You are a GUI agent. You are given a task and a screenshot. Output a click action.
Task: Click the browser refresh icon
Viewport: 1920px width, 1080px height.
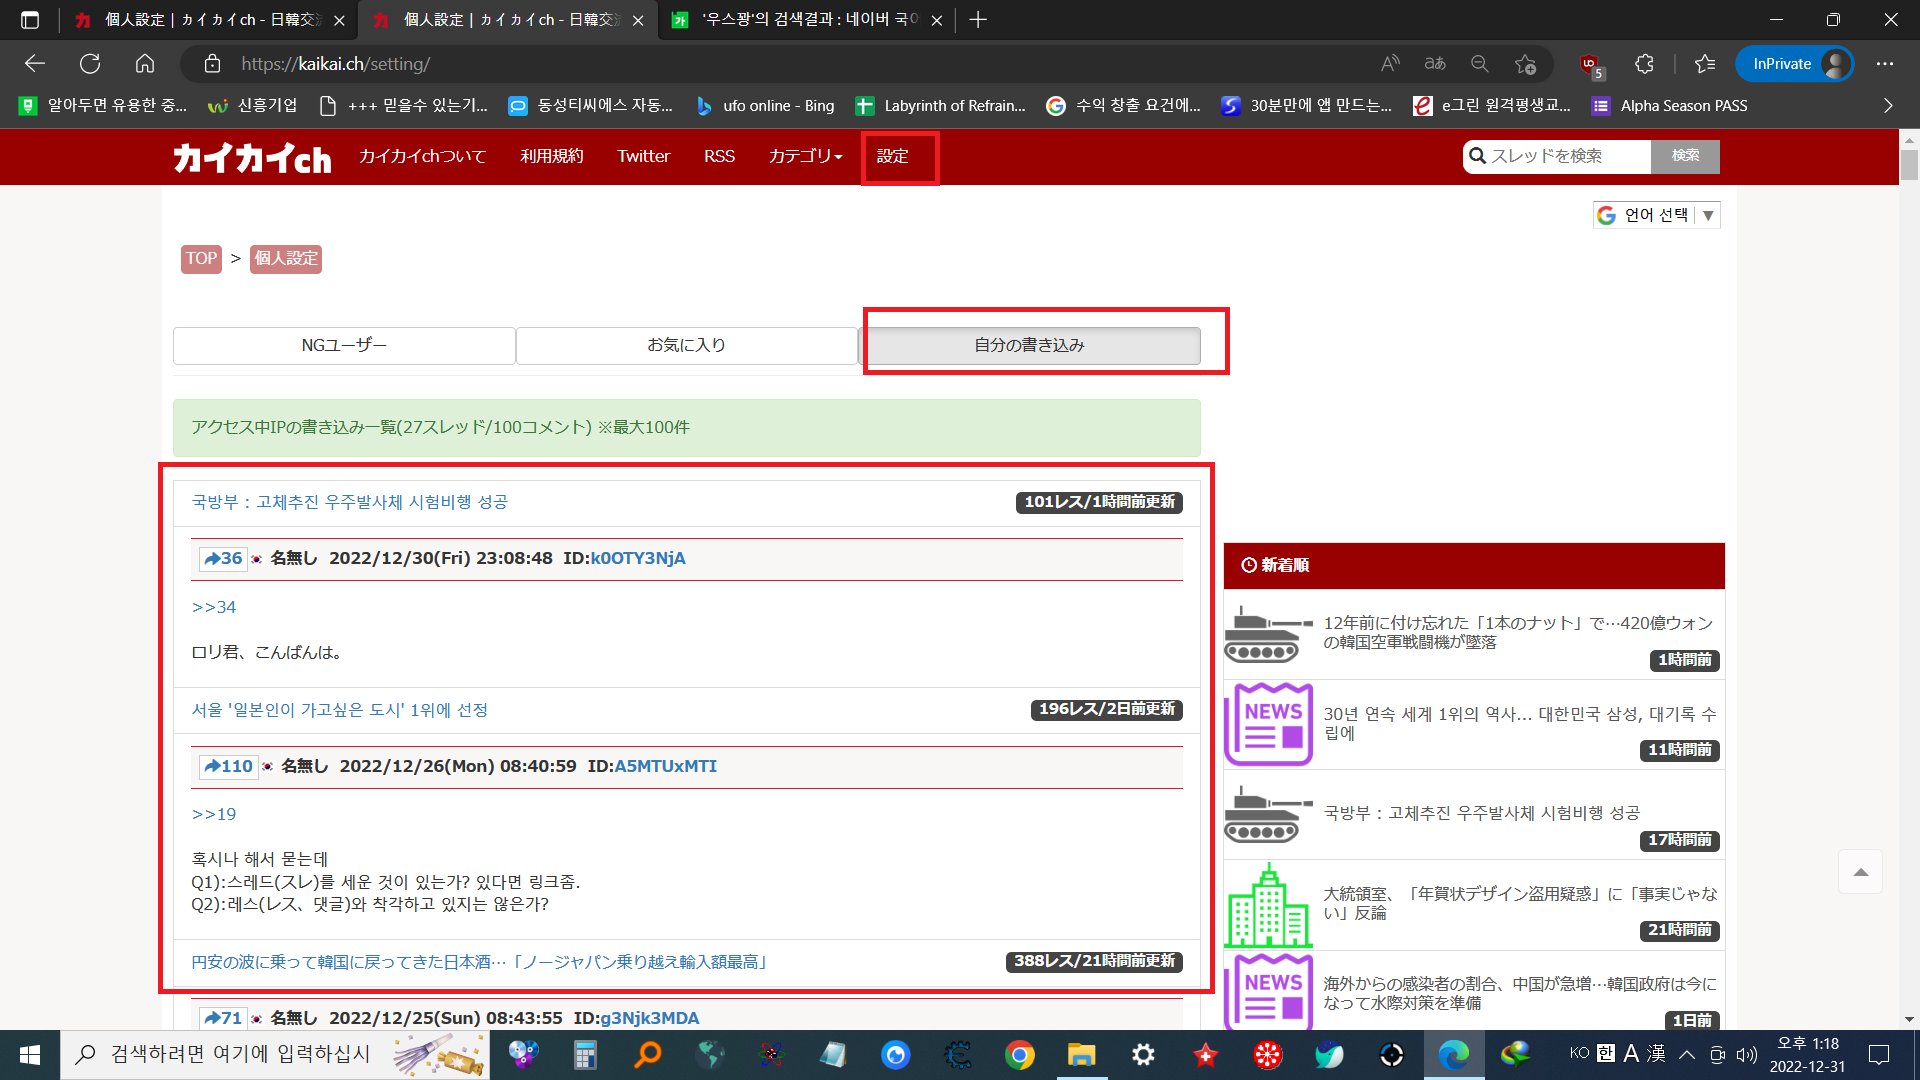click(x=90, y=64)
